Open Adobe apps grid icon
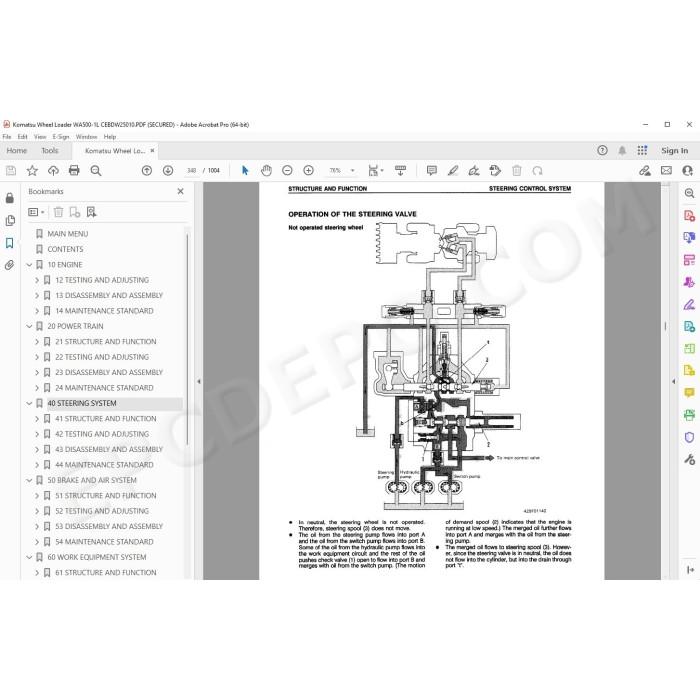700x700 pixels. pos(642,150)
